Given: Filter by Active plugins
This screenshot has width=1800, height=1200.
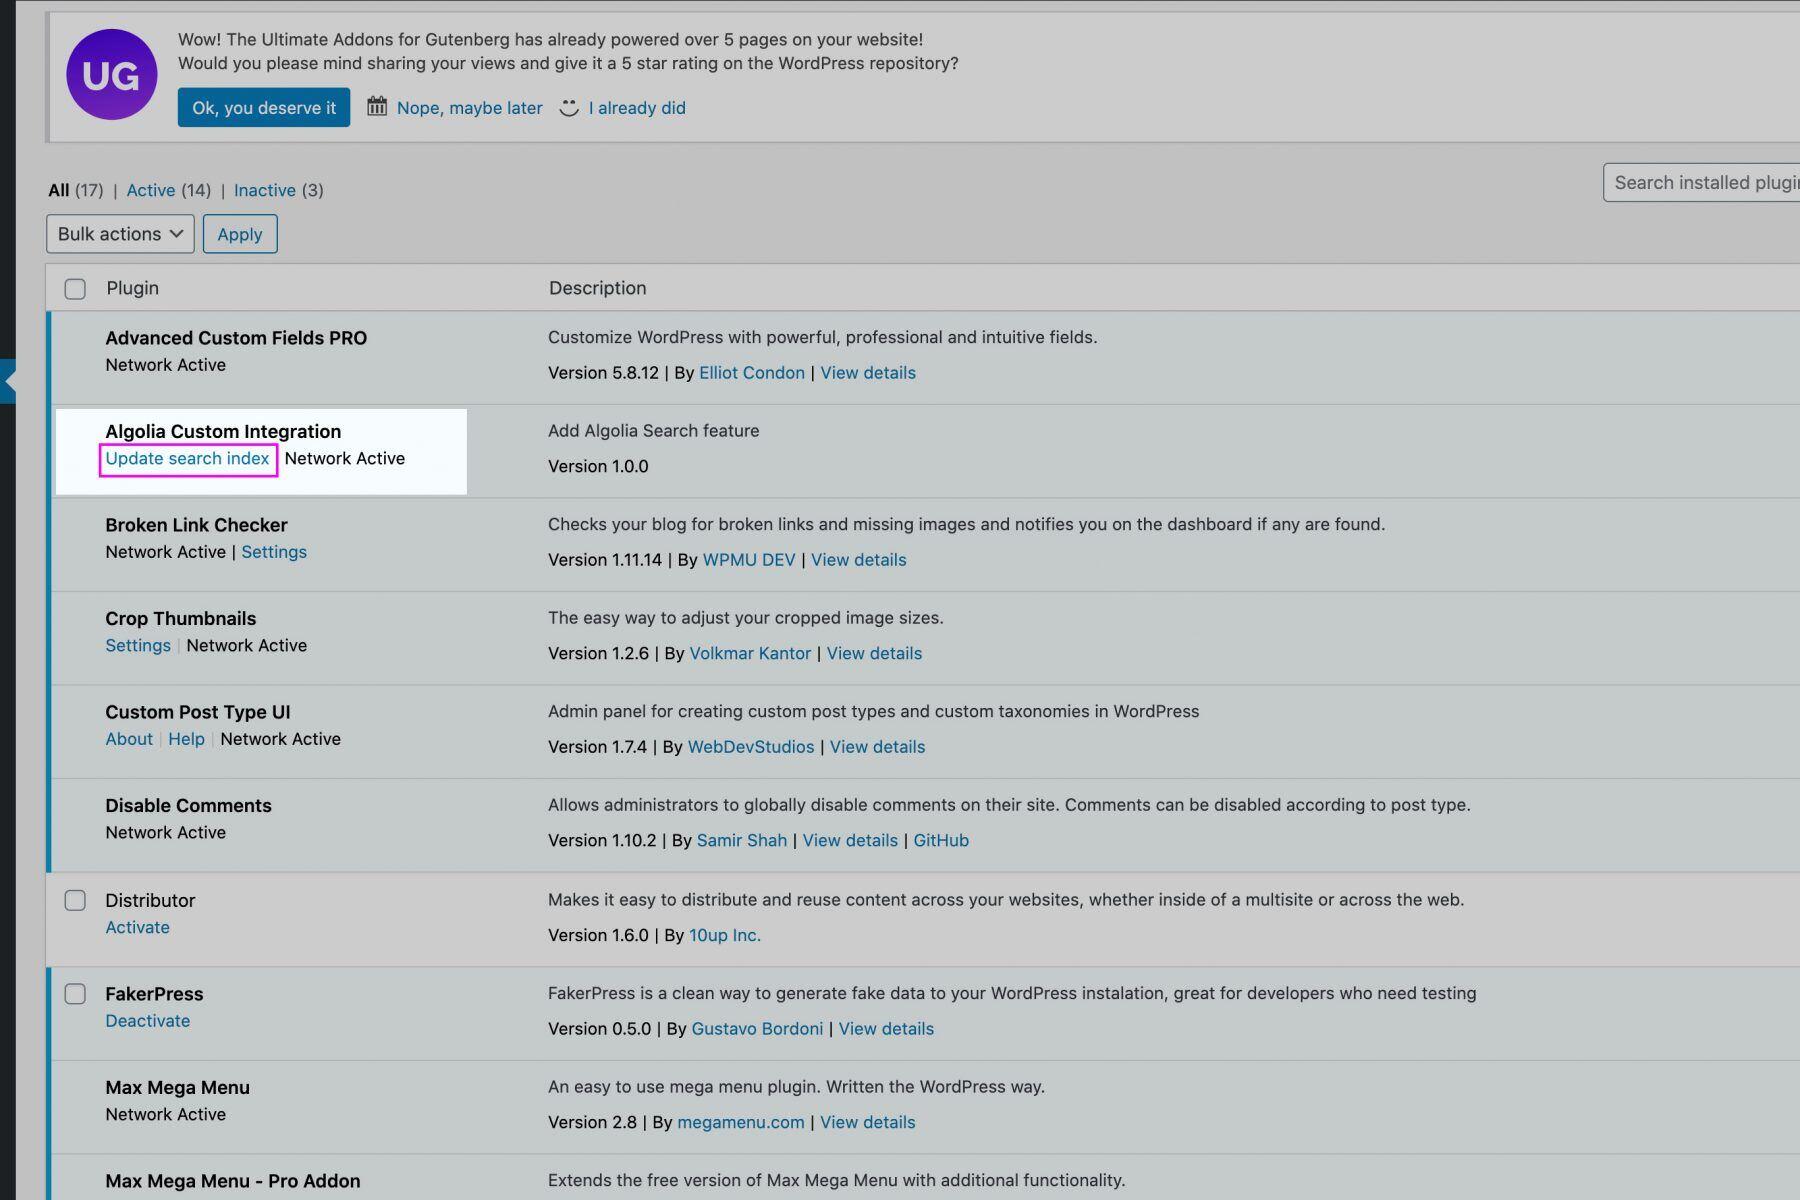Looking at the screenshot, I should [x=150, y=190].
